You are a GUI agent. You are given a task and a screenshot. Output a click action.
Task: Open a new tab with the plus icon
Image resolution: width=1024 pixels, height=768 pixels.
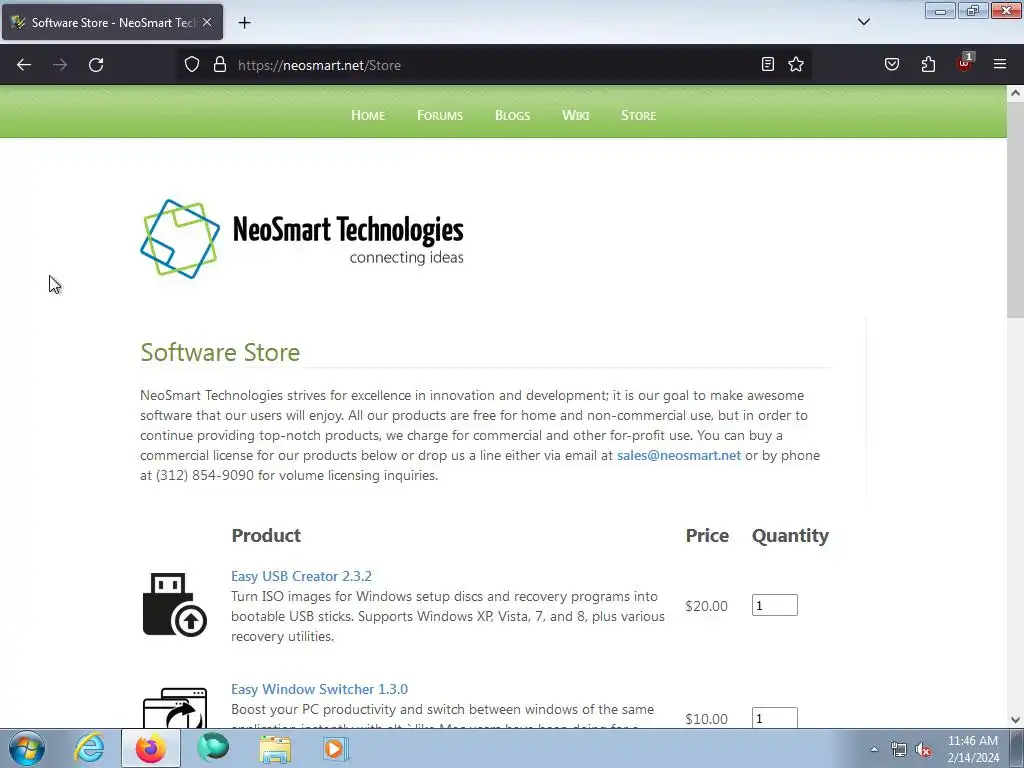[x=244, y=23]
